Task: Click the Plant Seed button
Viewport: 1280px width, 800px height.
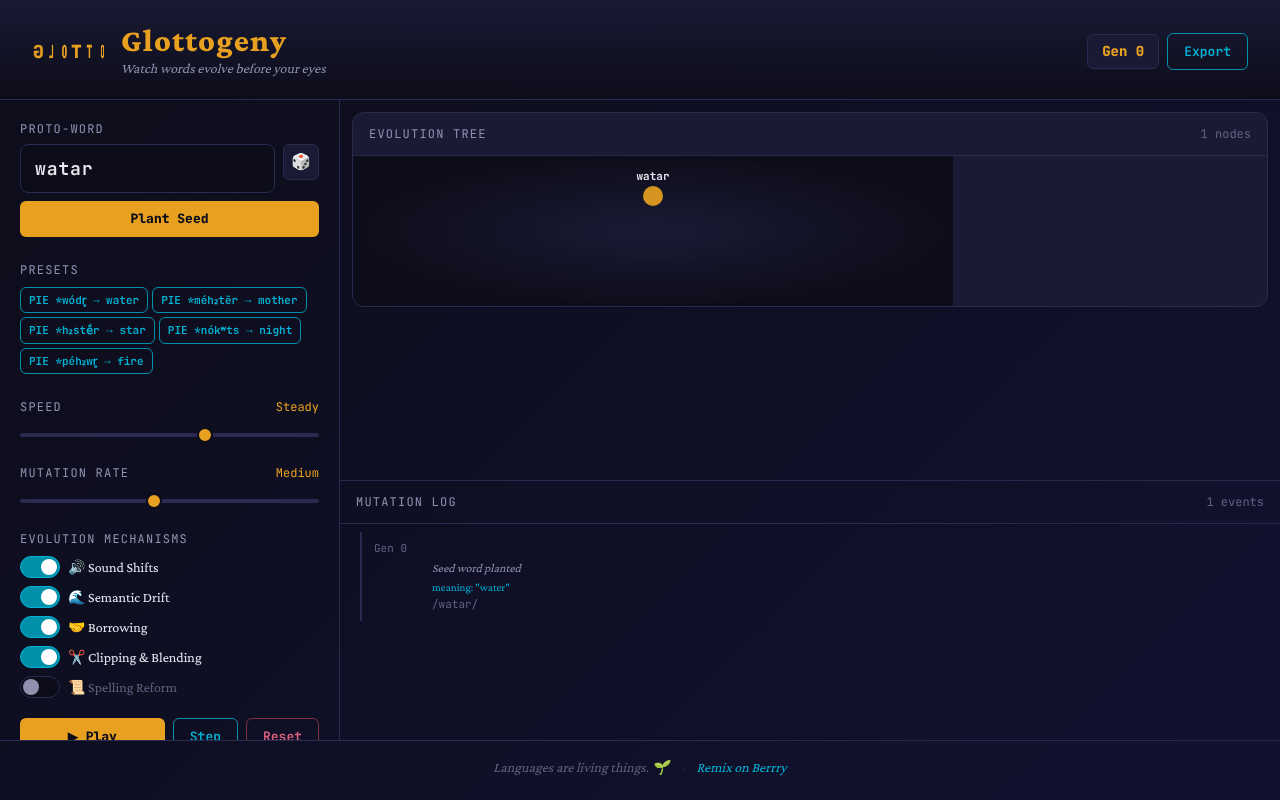Action: pos(169,218)
